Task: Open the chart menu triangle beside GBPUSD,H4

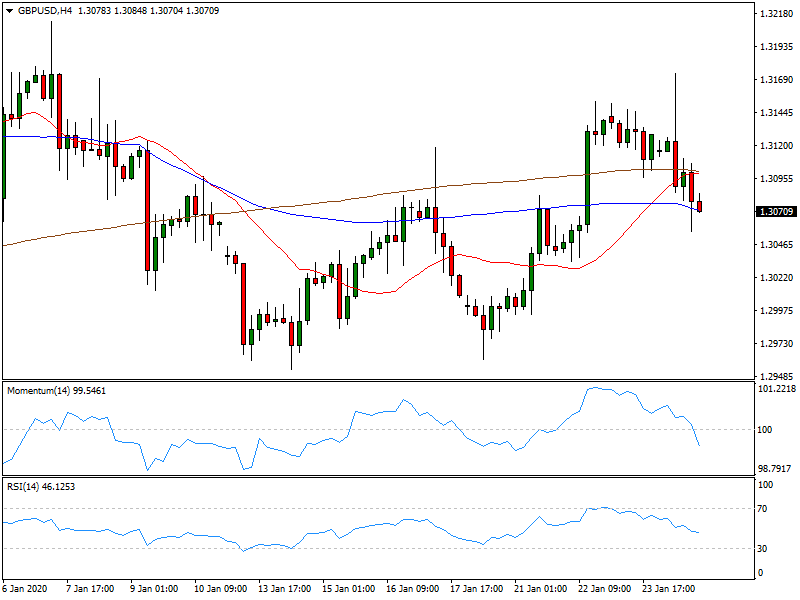Action: [x=9, y=11]
